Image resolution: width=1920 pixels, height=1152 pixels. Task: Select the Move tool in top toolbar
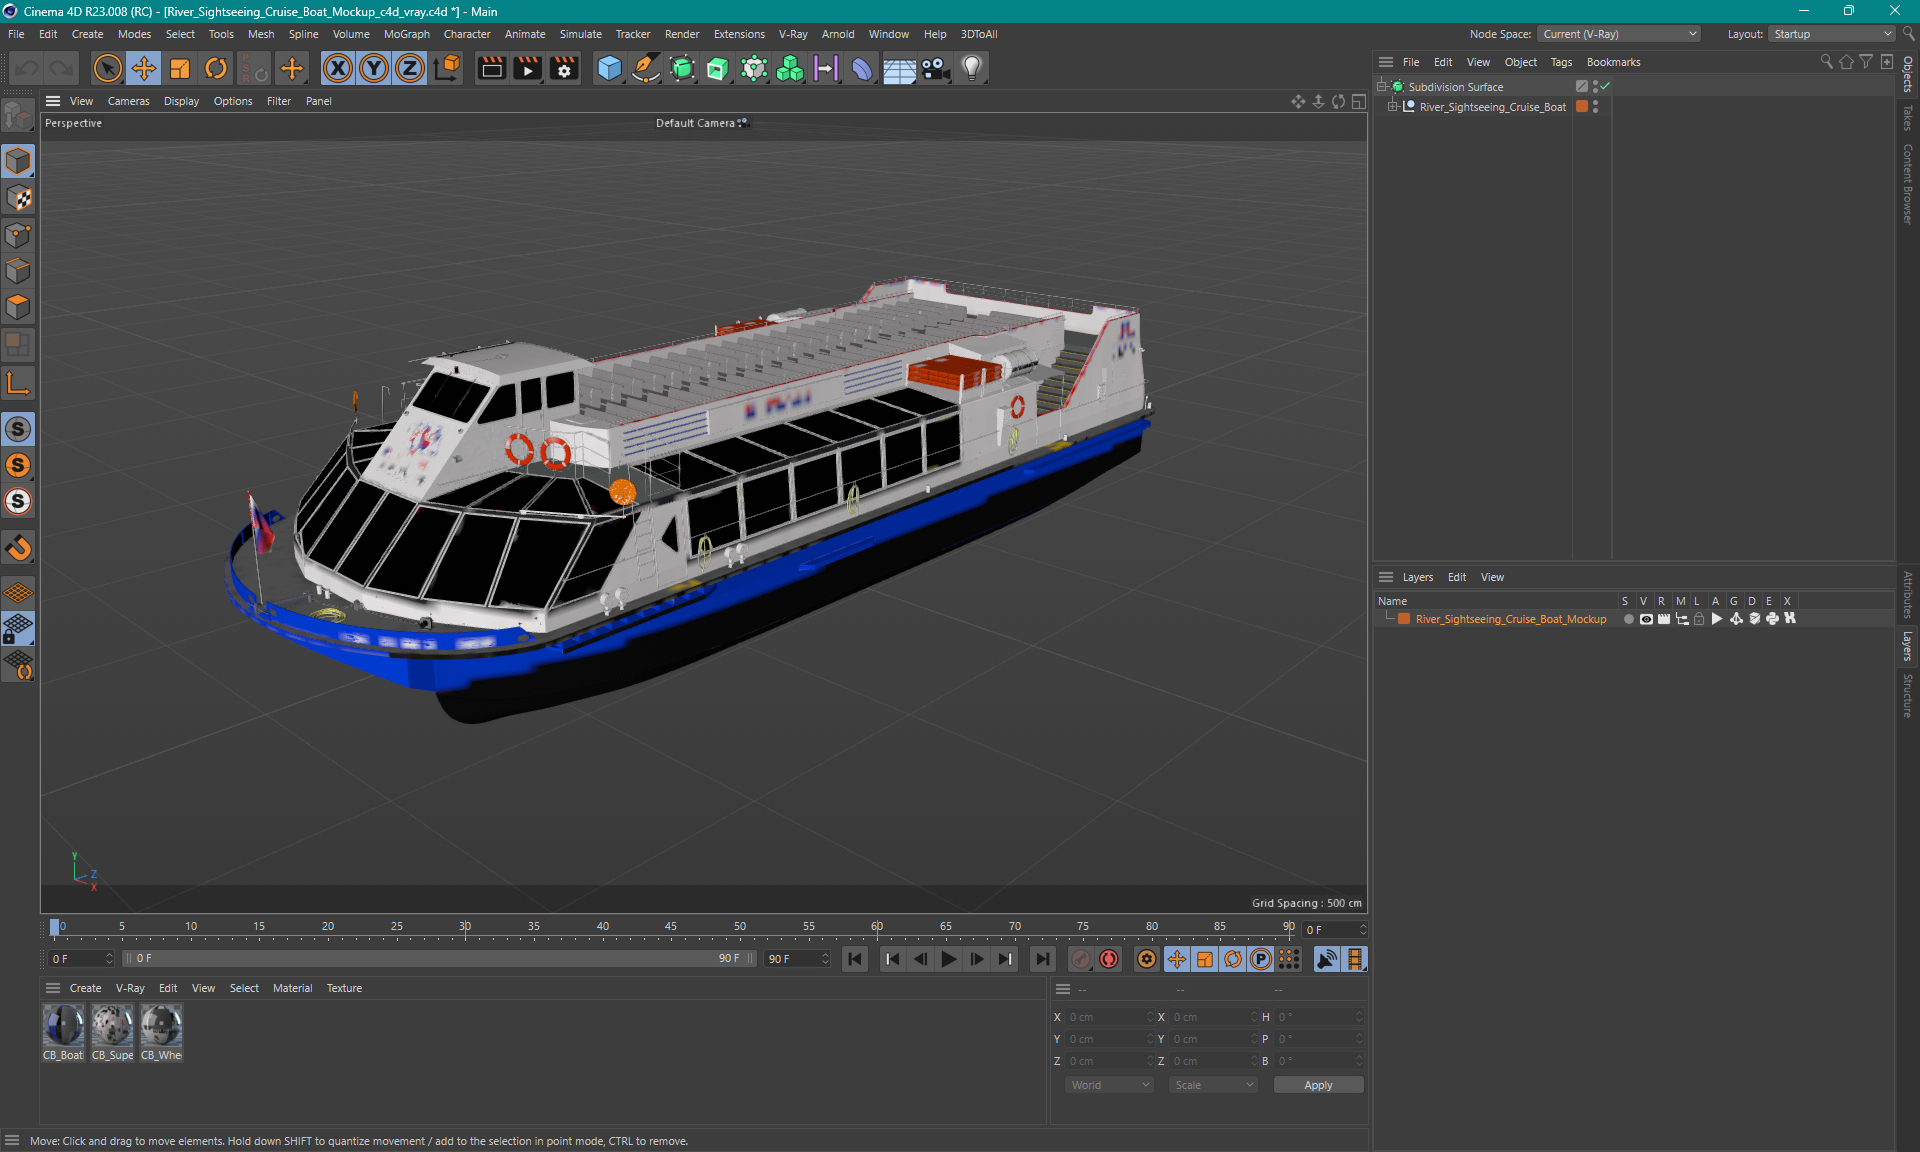click(144, 68)
